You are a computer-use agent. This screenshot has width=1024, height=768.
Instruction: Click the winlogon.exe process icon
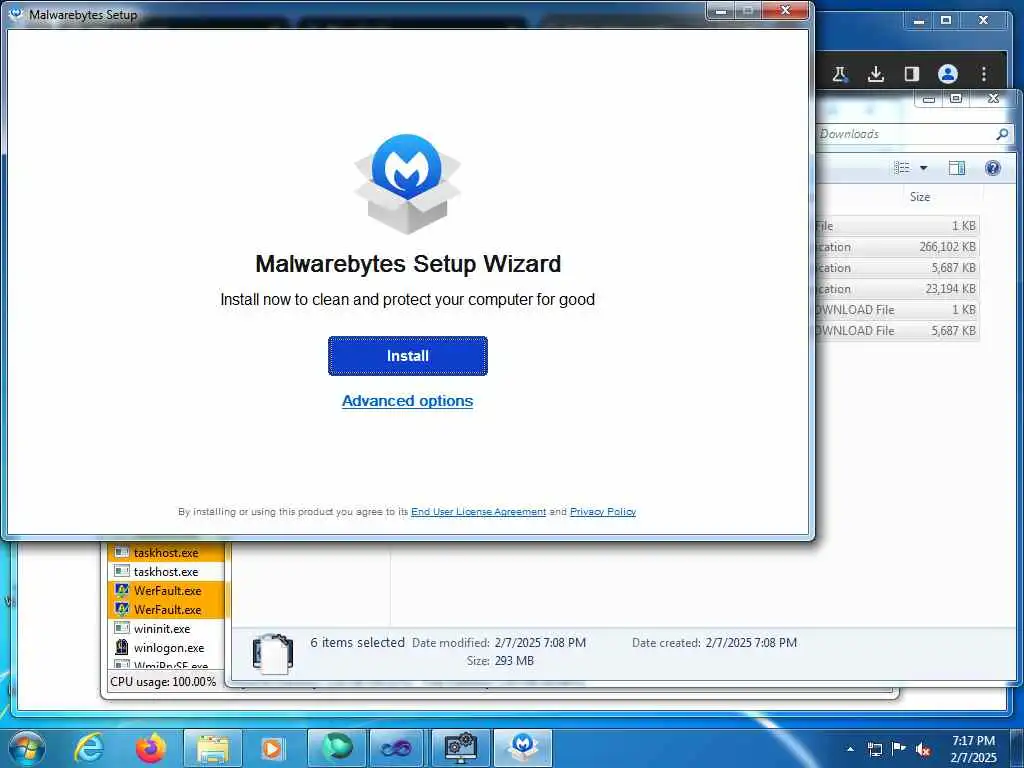point(121,647)
